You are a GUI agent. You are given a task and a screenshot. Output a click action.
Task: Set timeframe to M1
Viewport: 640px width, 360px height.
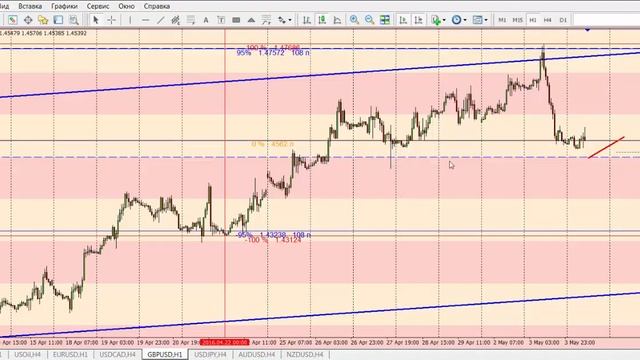click(502, 20)
